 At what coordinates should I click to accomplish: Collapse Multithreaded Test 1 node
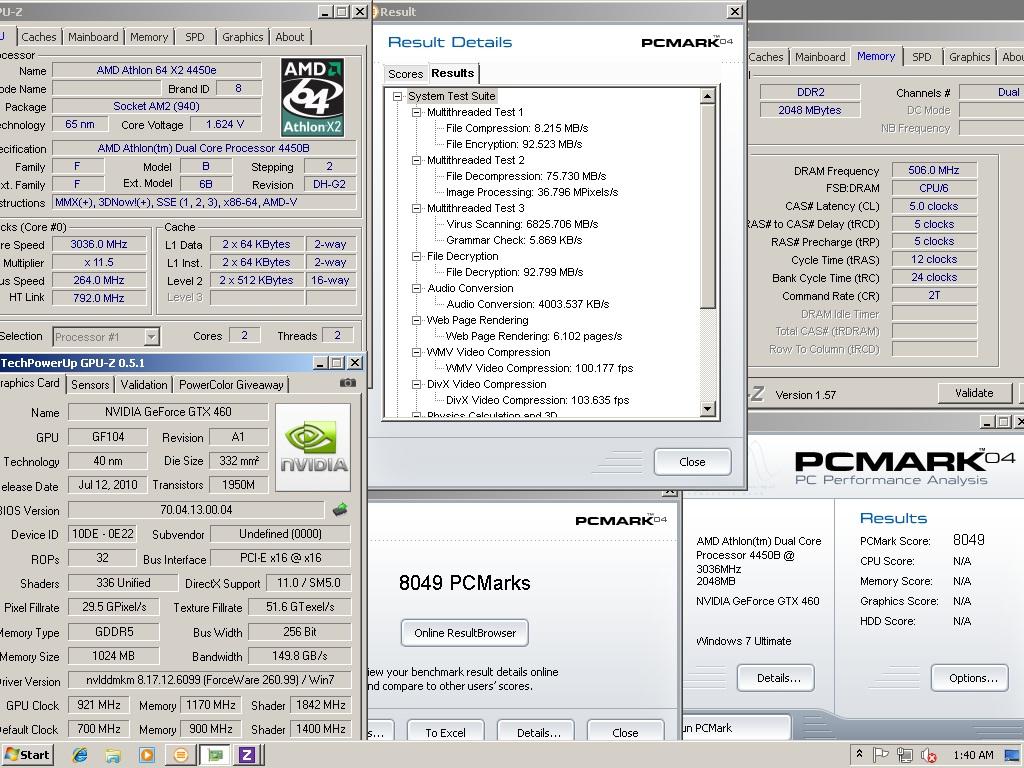coord(416,112)
